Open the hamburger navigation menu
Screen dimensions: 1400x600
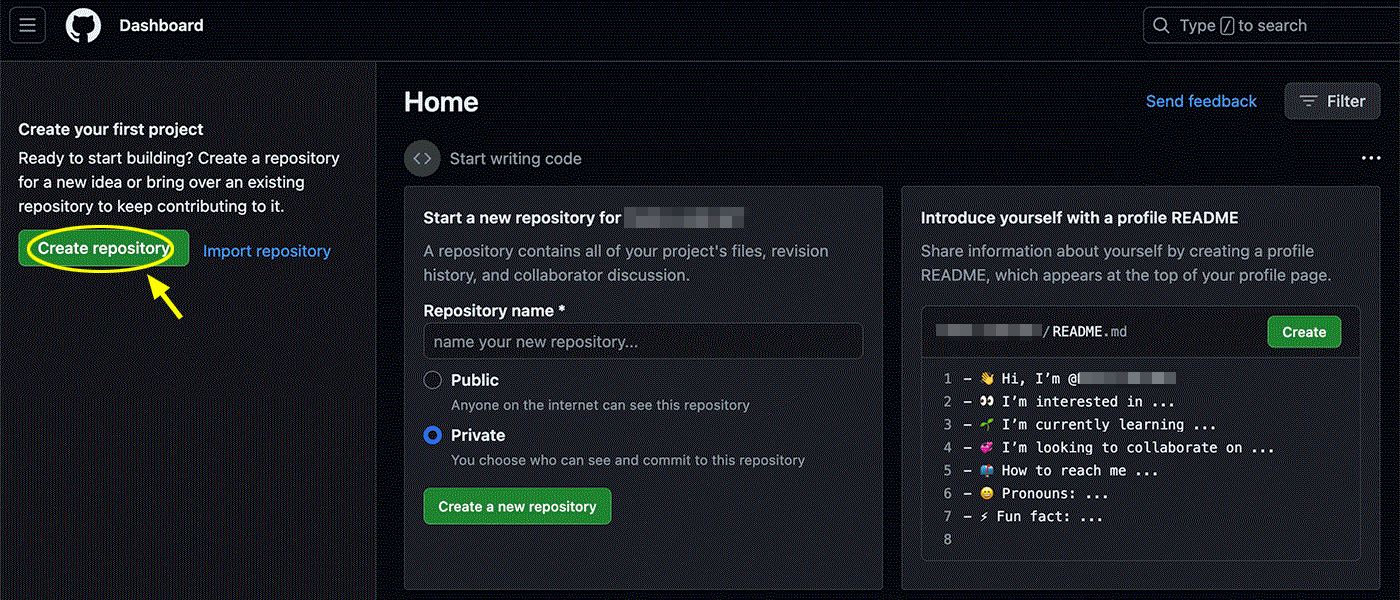coord(27,25)
